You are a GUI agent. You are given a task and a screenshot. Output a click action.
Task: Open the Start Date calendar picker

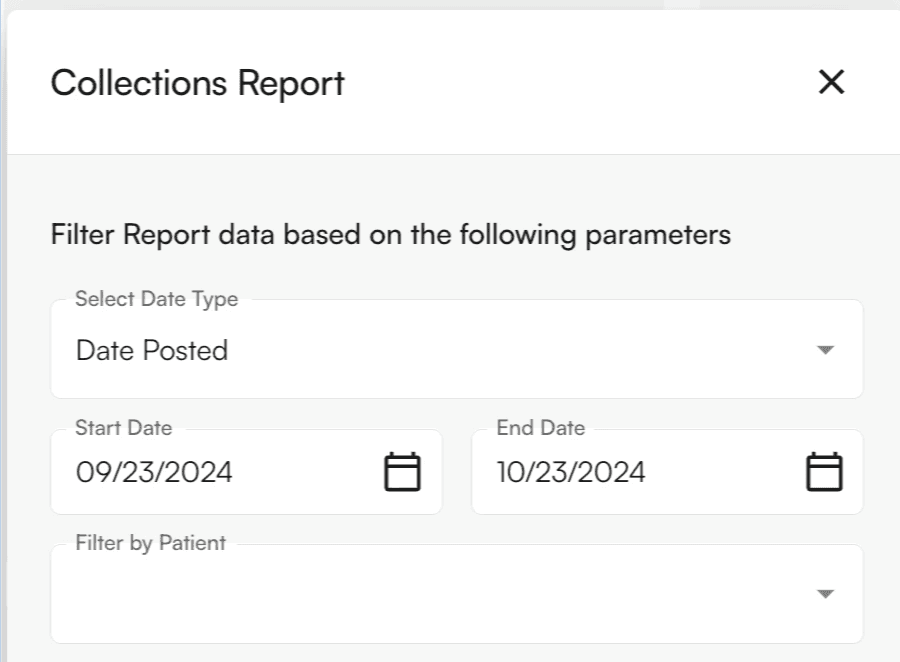tap(402, 472)
